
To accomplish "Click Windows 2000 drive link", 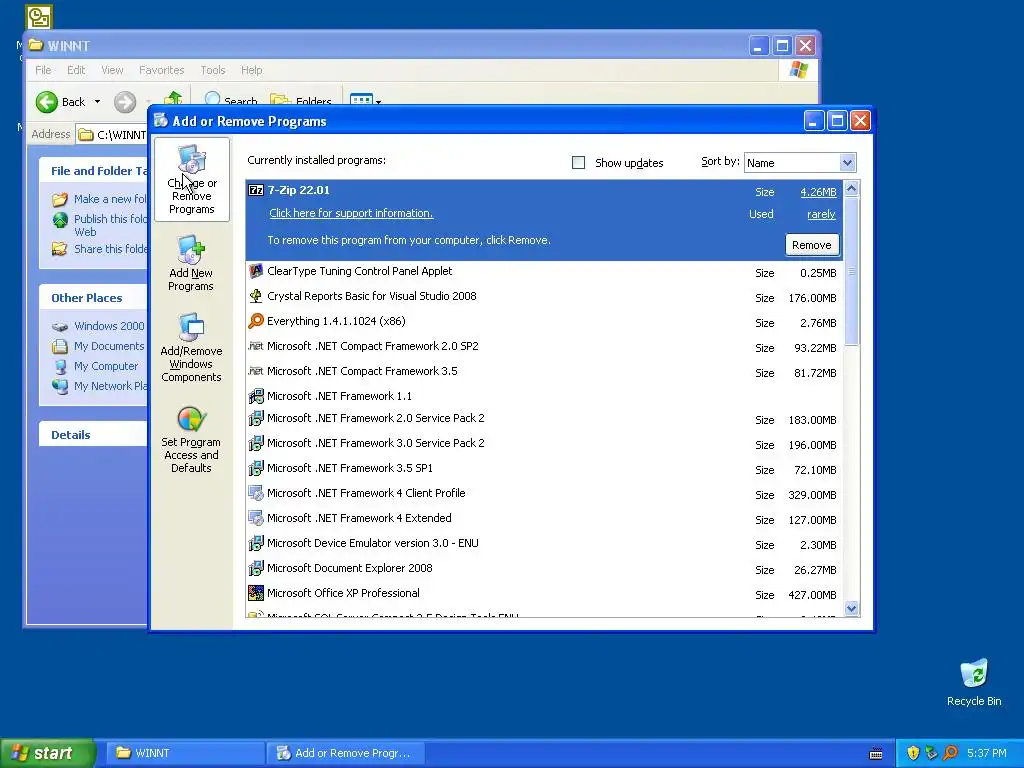I will (109, 326).
